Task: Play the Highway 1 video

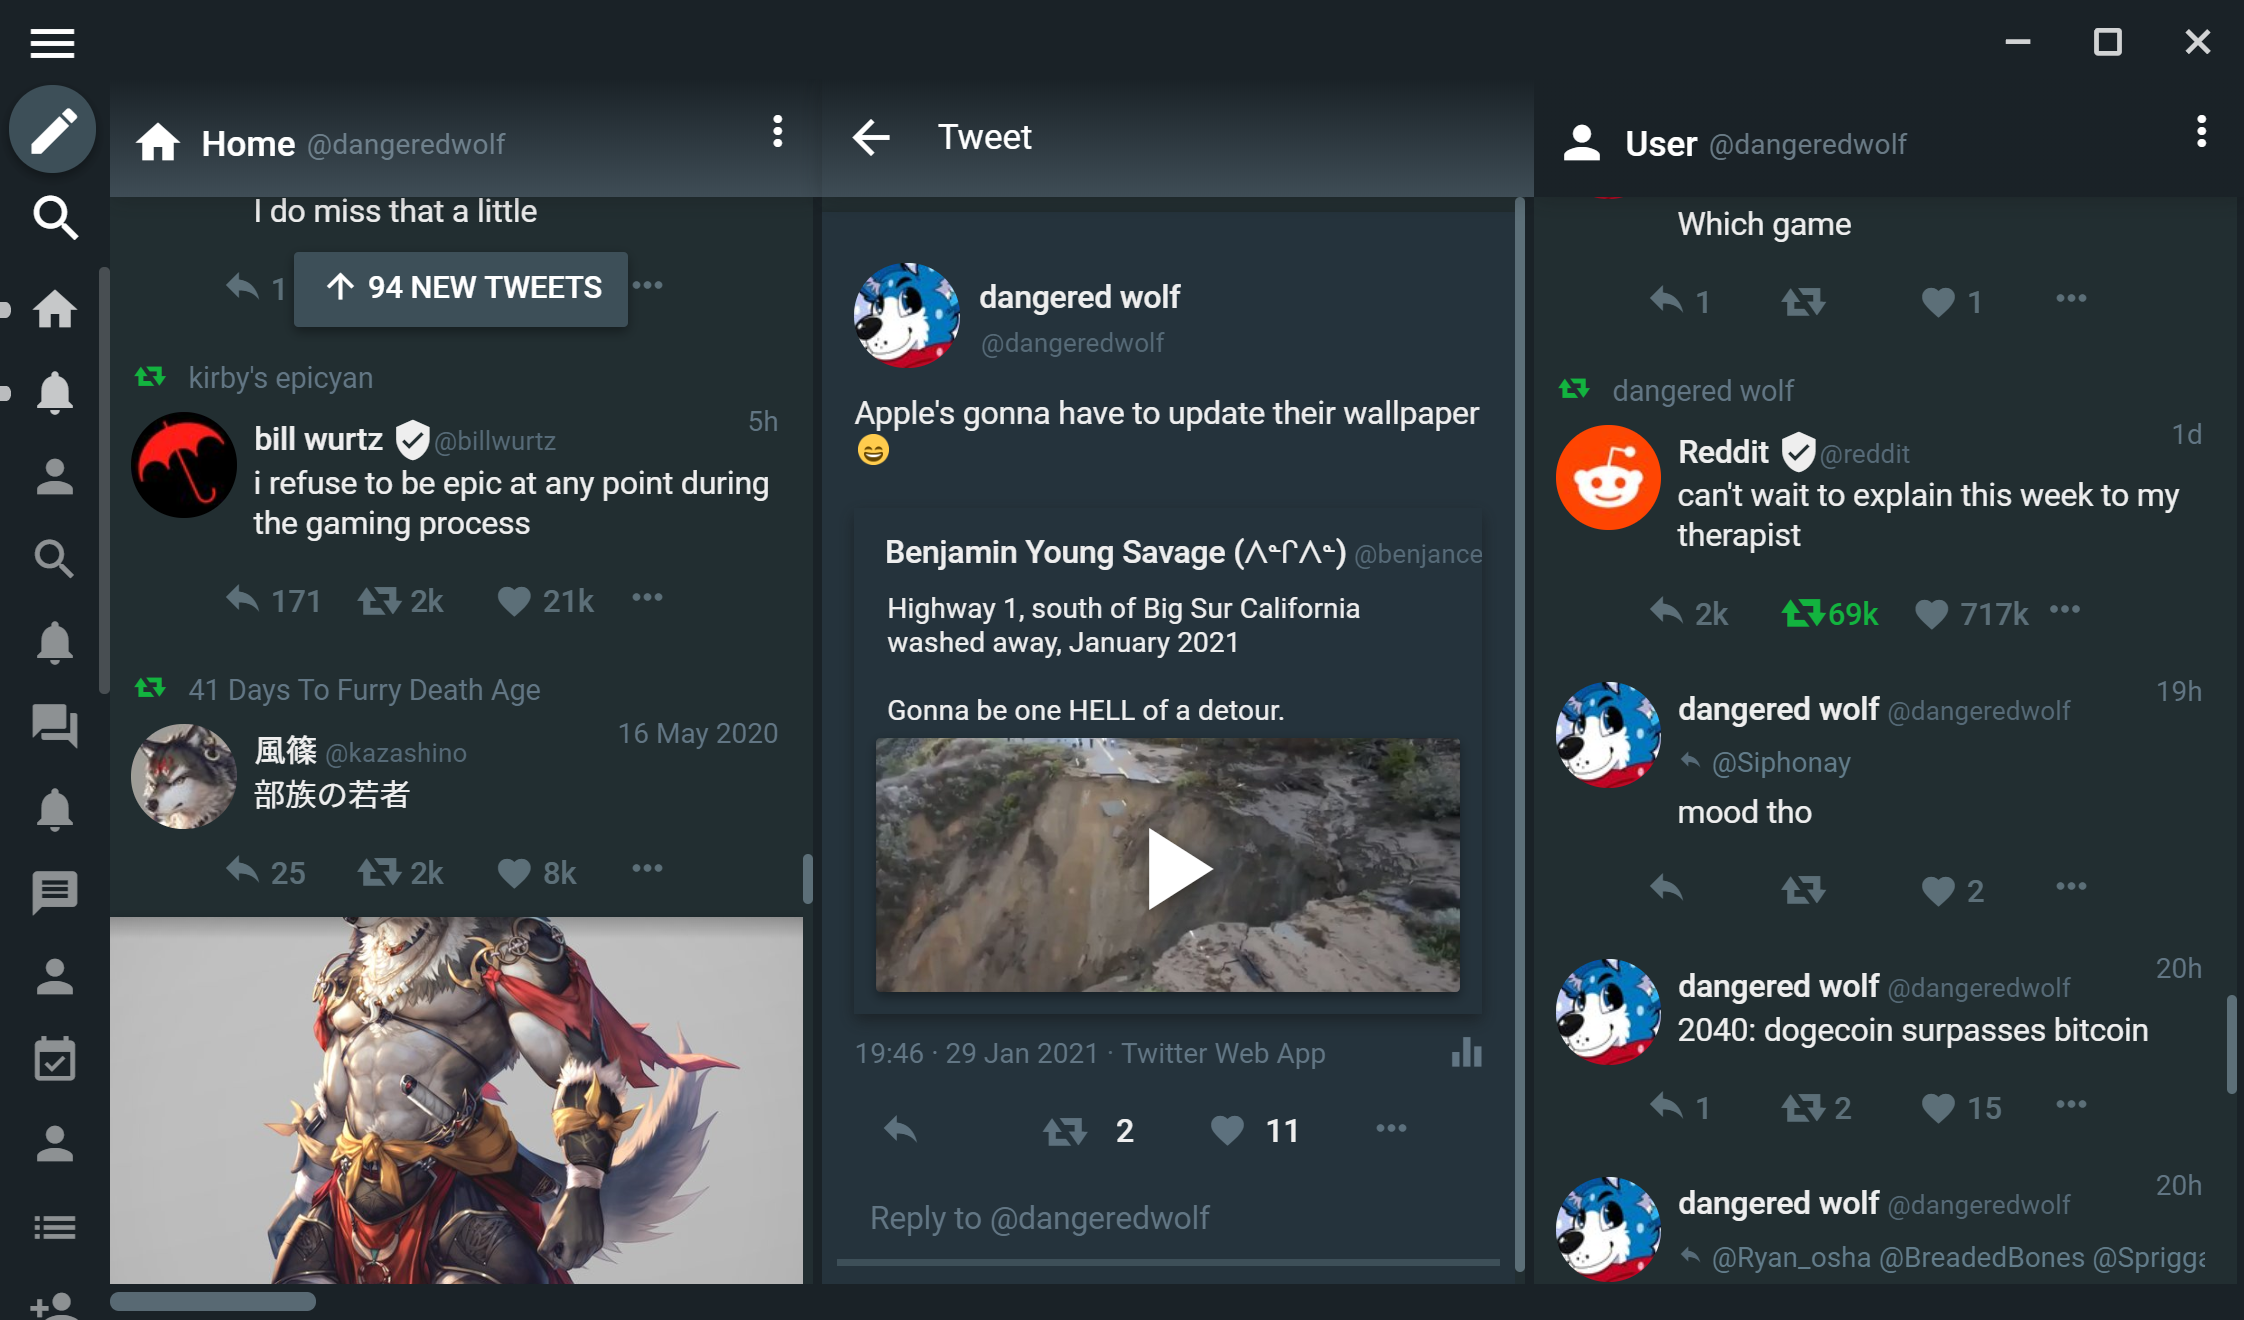Action: [x=1177, y=867]
